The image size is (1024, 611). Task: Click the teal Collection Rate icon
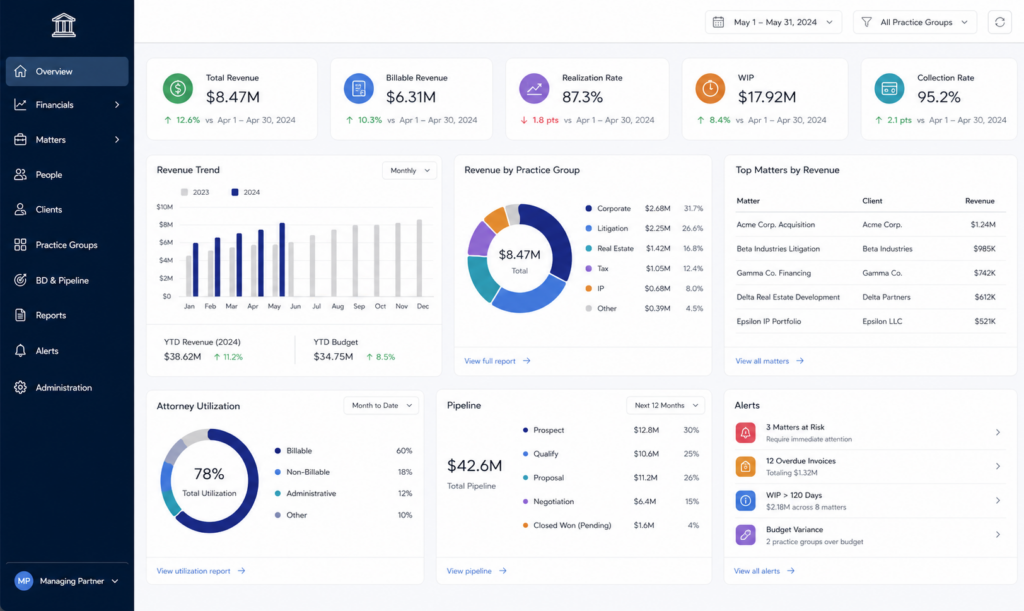[x=889, y=89]
